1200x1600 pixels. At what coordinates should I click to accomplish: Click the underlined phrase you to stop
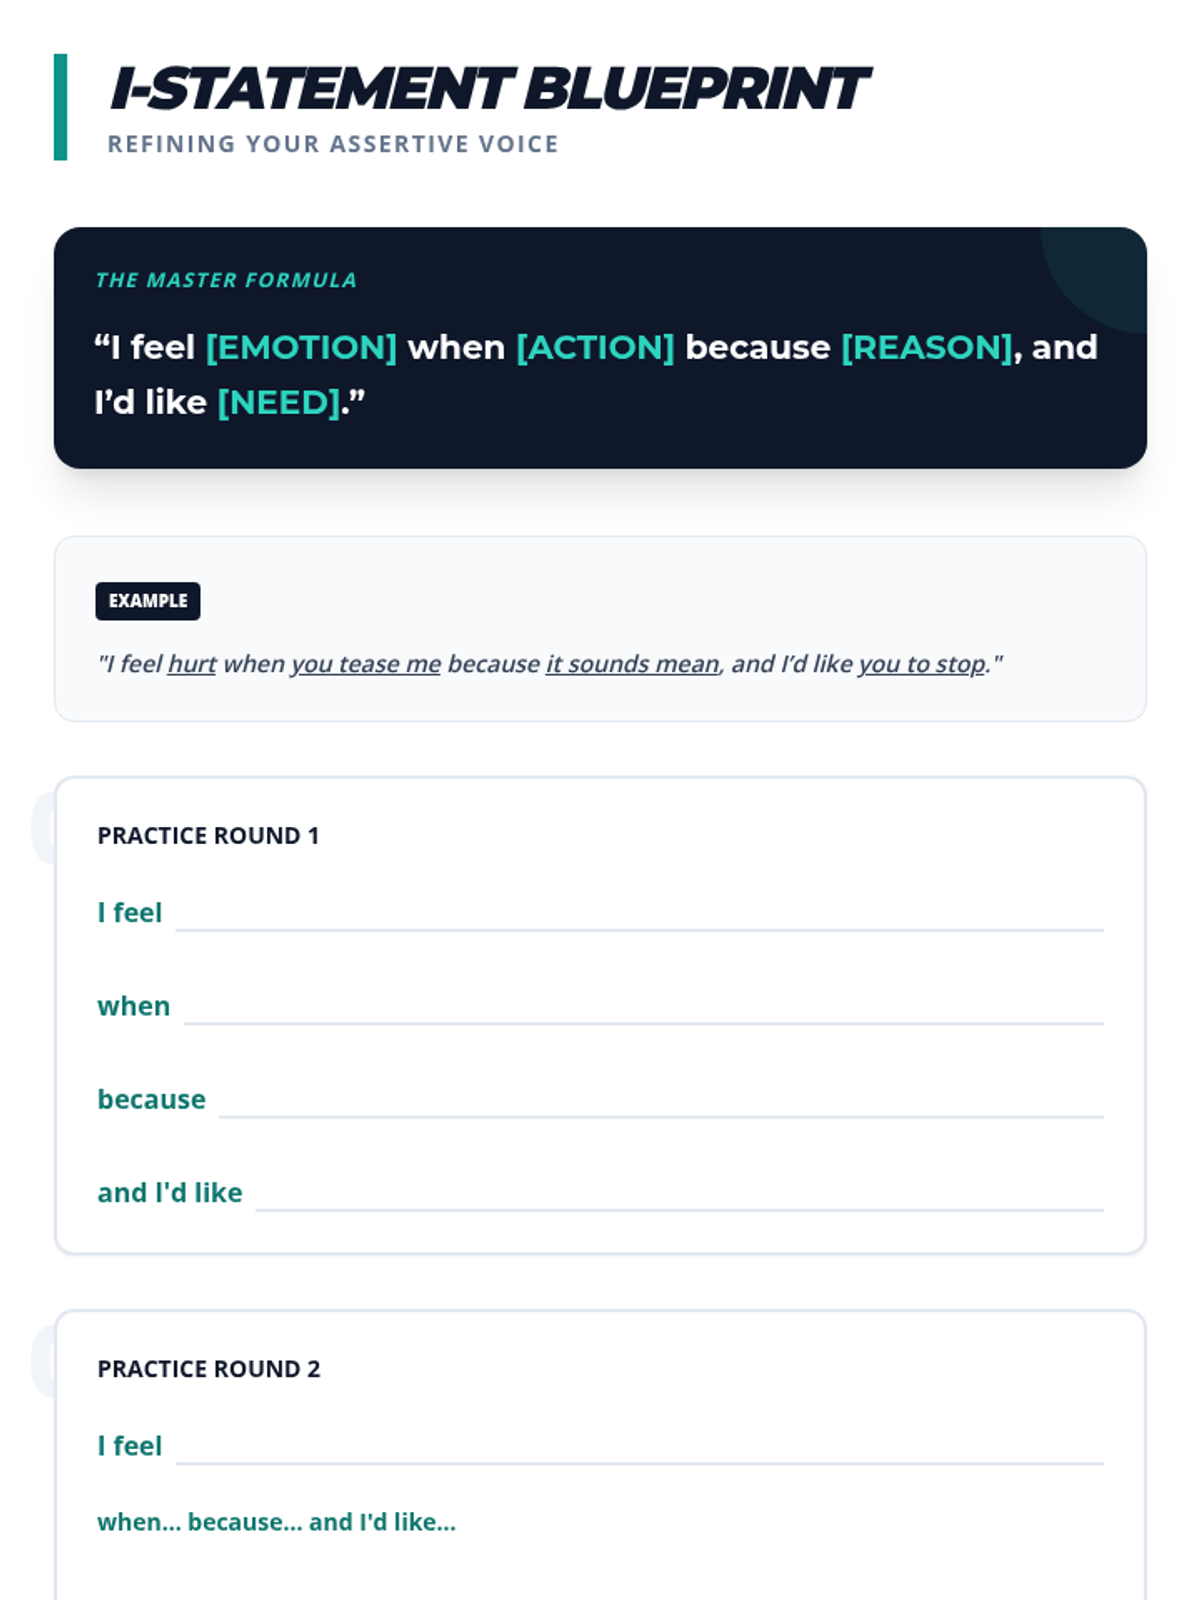click(922, 664)
